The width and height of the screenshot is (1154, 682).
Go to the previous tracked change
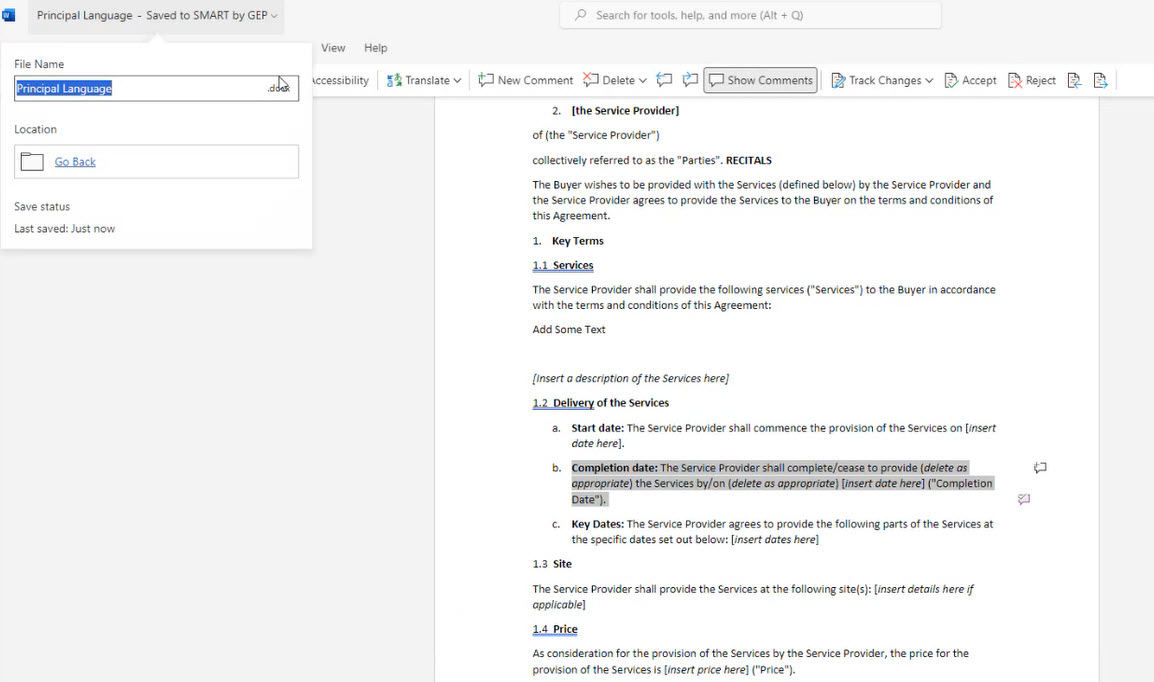pyautogui.click(x=1074, y=80)
